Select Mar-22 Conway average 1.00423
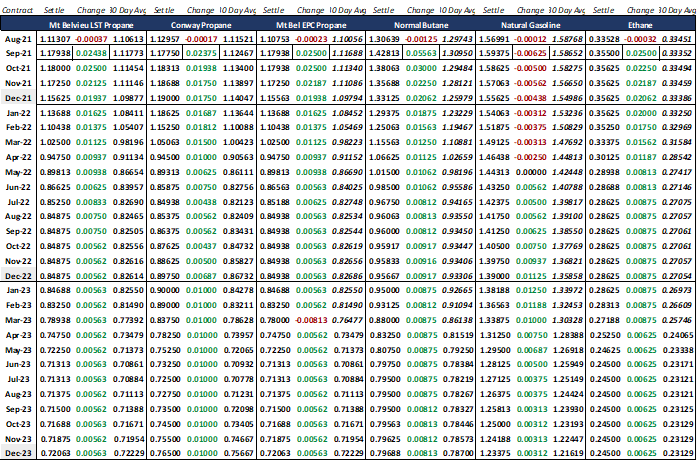The width and height of the screenshot is (697, 461). (238, 143)
